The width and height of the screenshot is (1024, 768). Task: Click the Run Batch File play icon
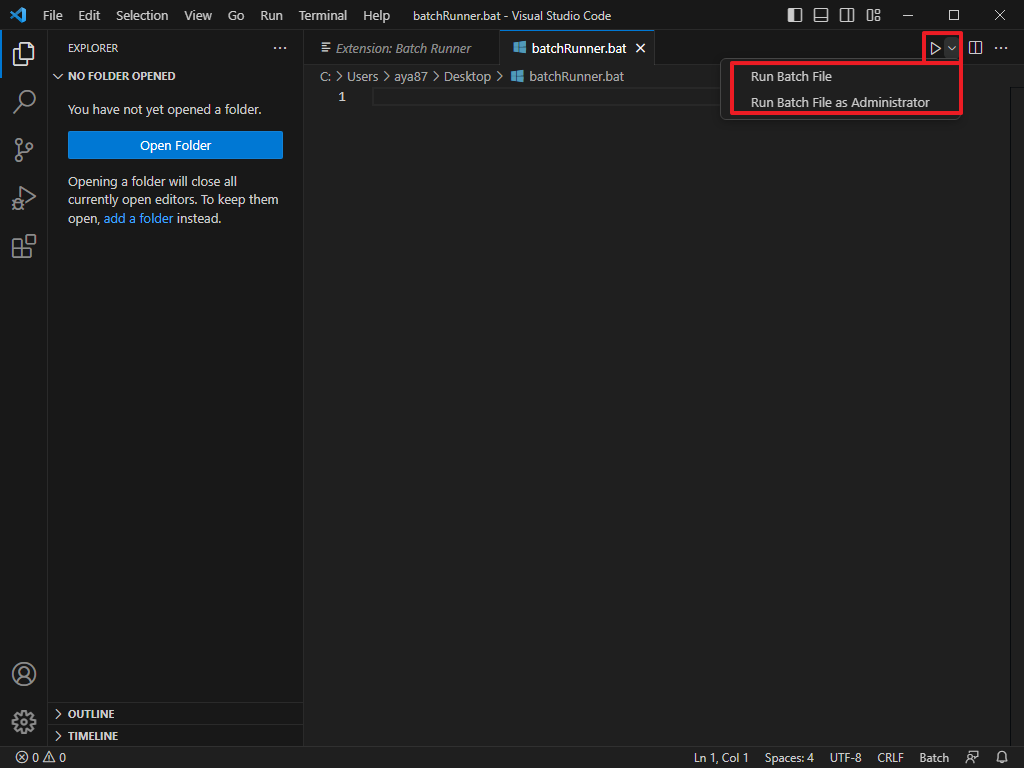935,48
